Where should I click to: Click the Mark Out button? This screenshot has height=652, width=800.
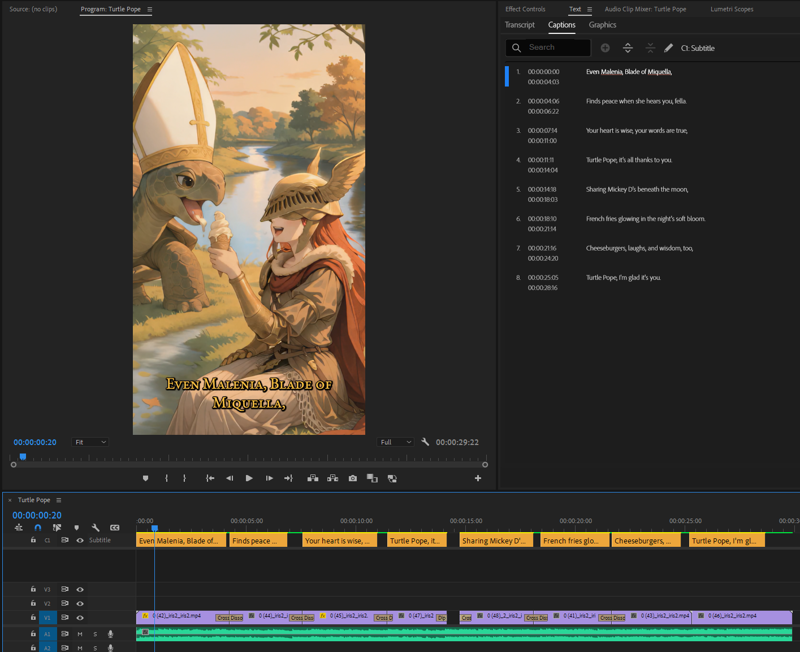coord(184,478)
